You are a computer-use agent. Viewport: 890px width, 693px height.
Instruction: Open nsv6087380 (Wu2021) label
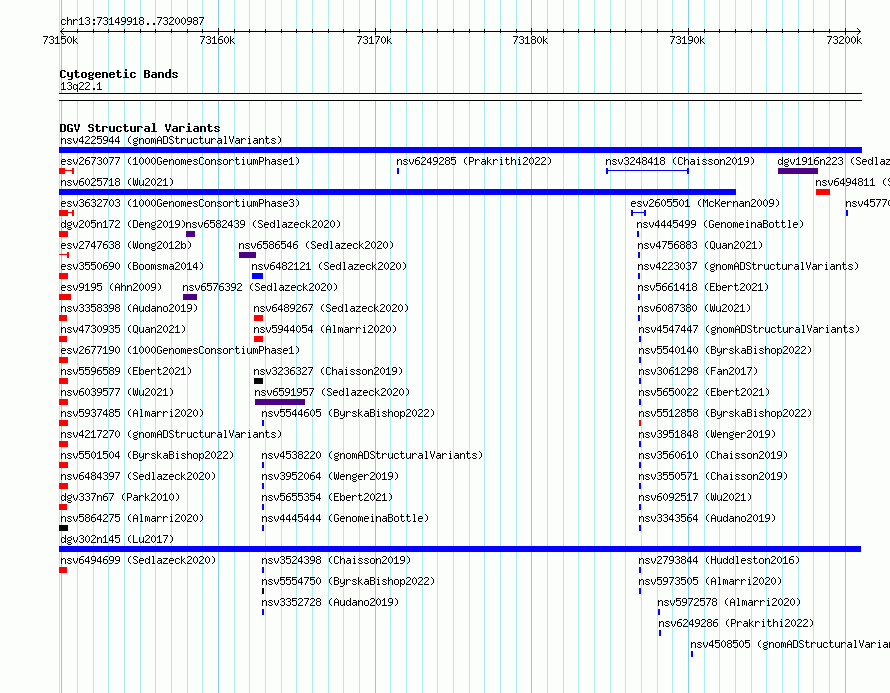(694, 308)
